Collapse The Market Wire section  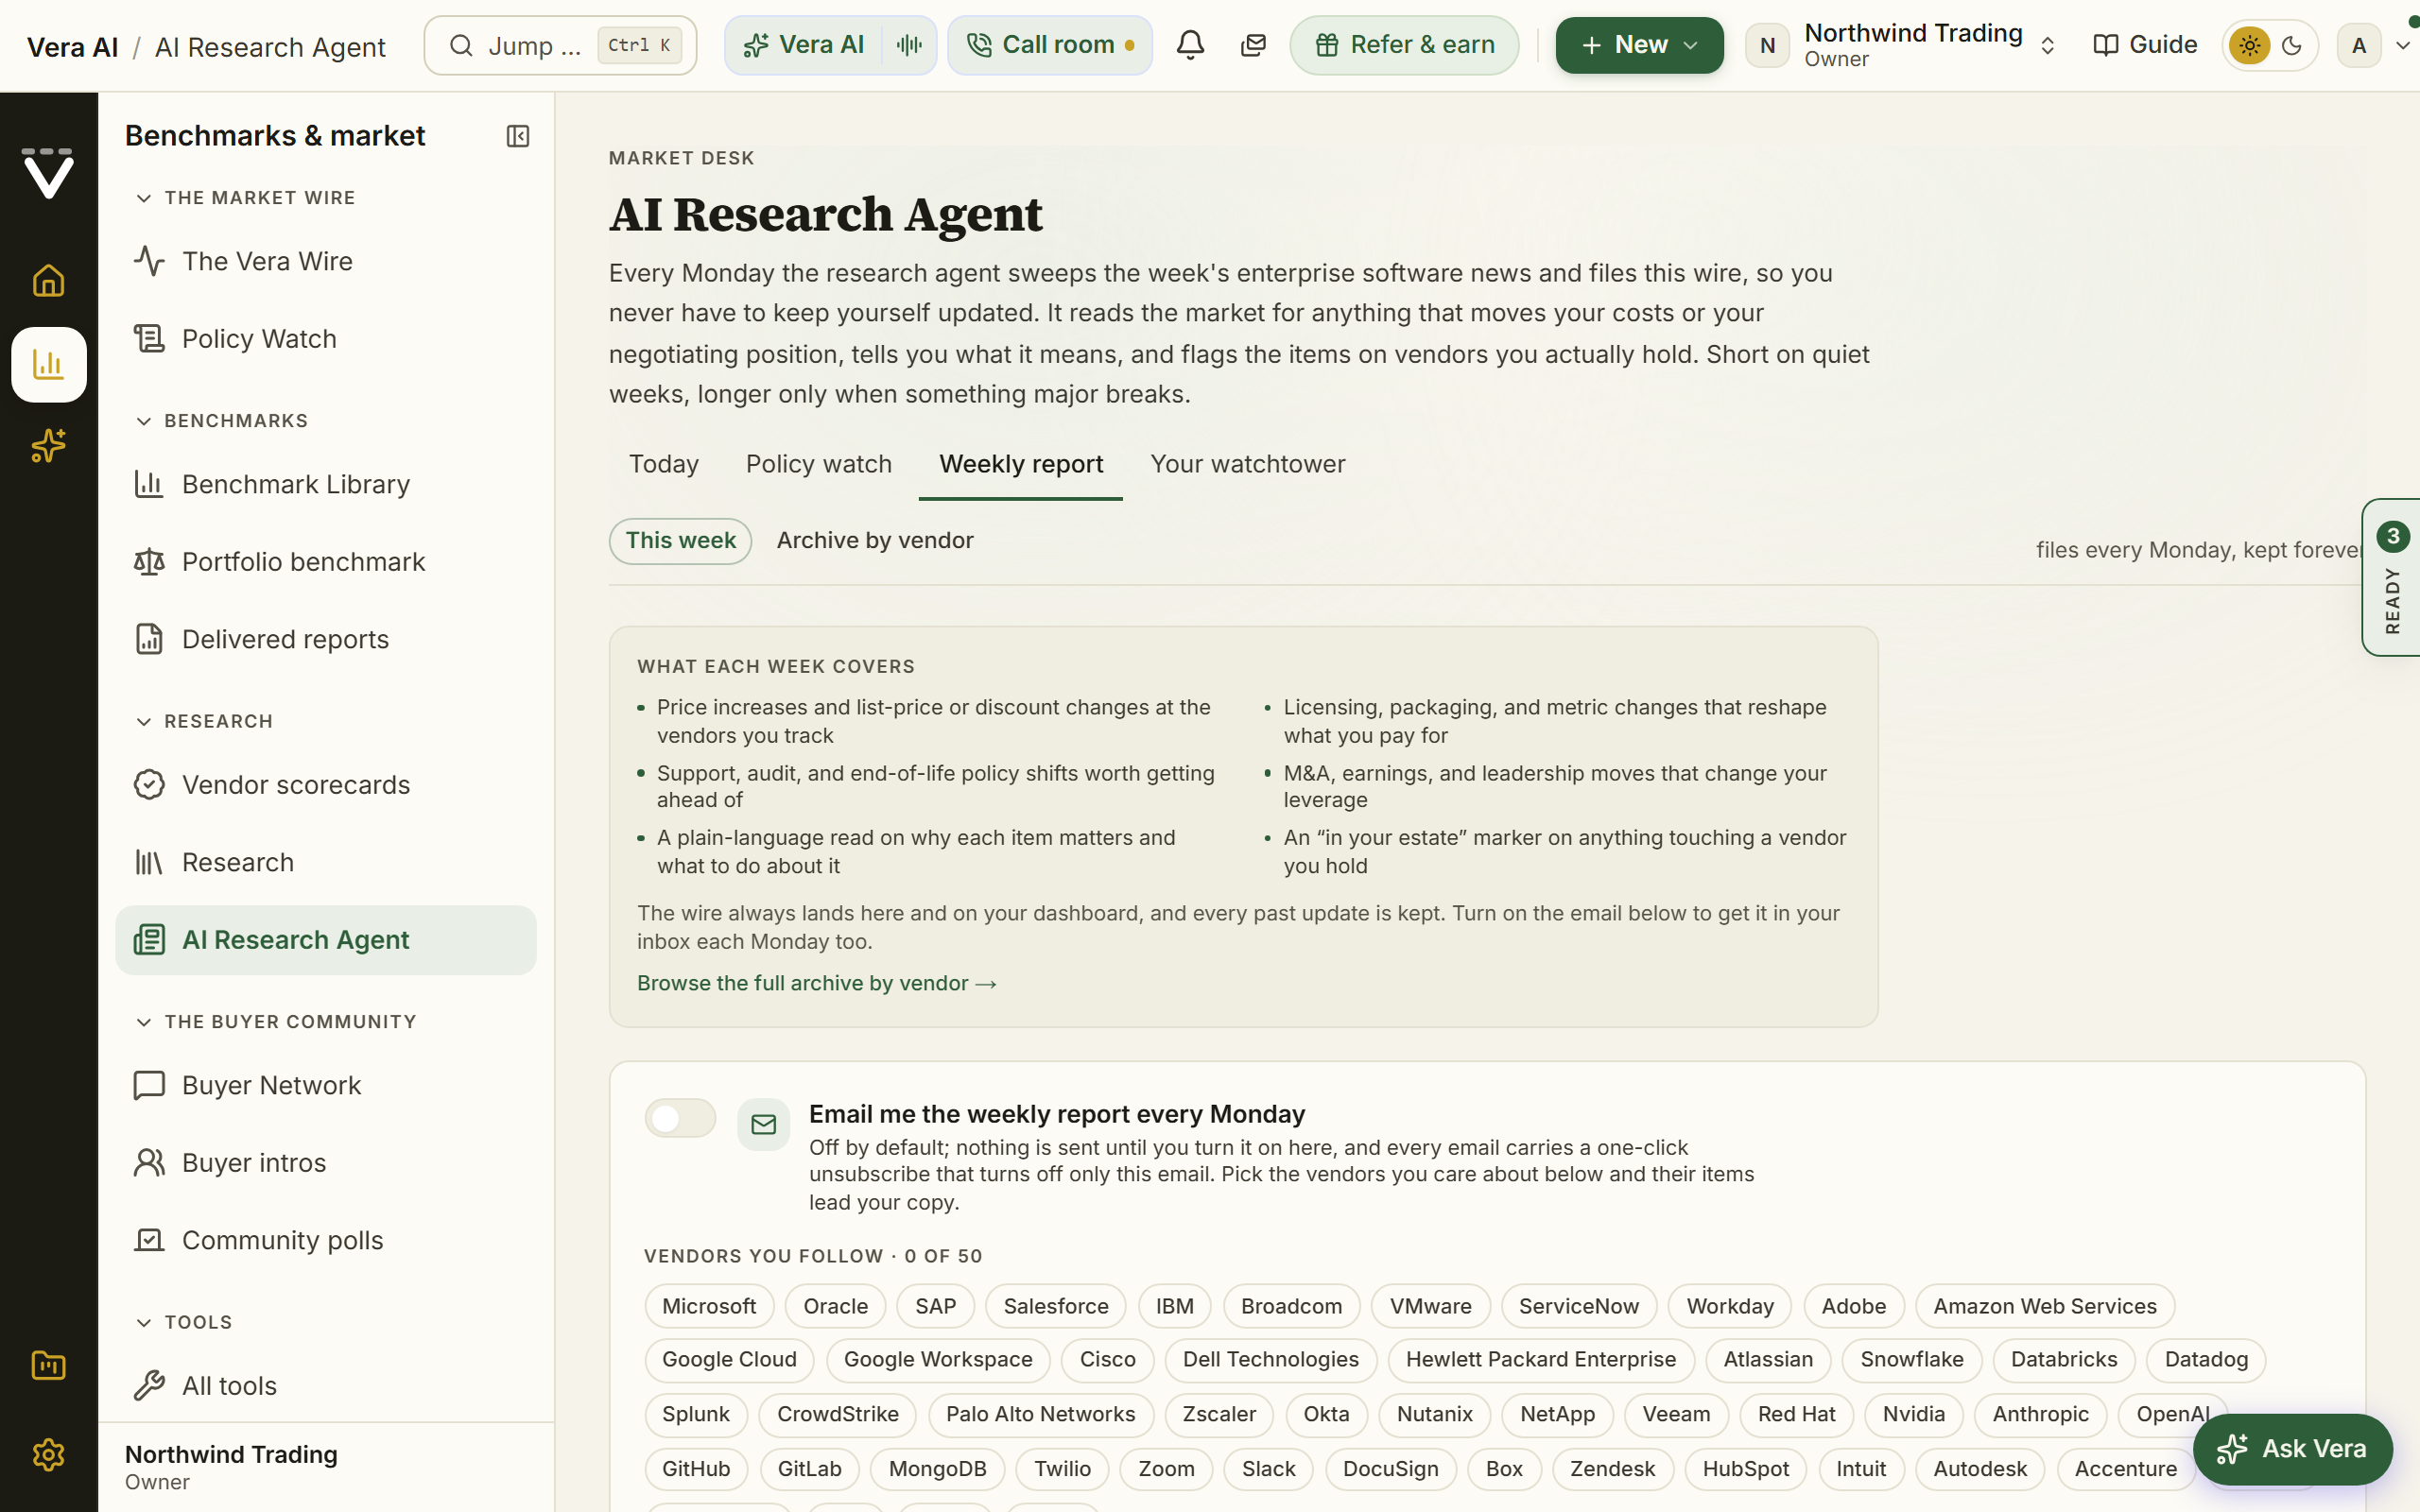(245, 198)
